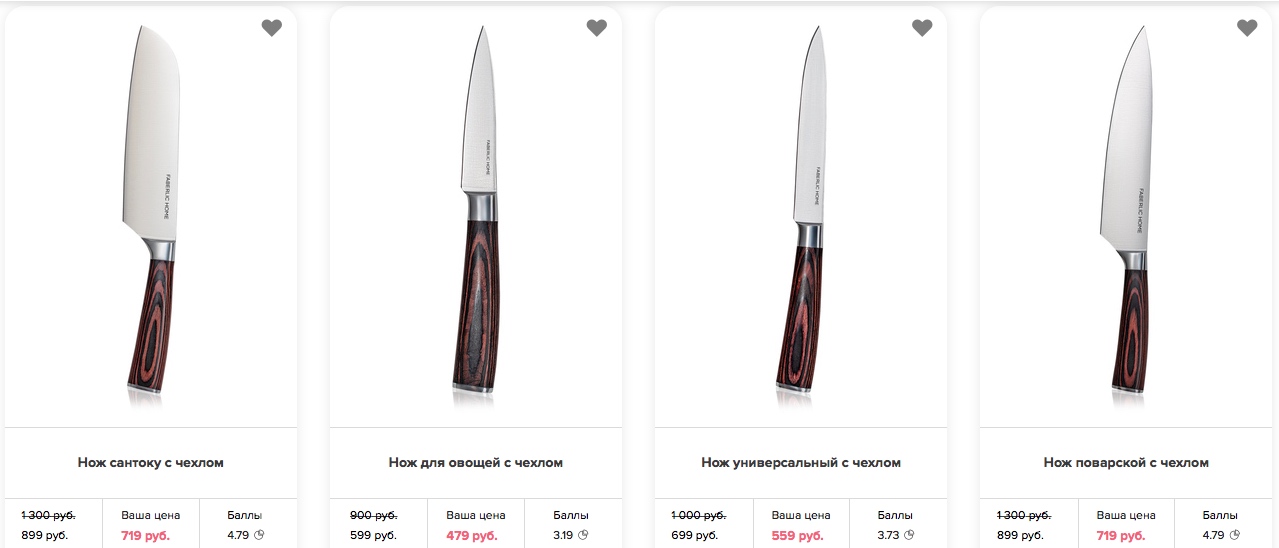The height and width of the screenshot is (548, 1279).
Task: Add vegetable knife to favorites heart
Action: click(597, 28)
